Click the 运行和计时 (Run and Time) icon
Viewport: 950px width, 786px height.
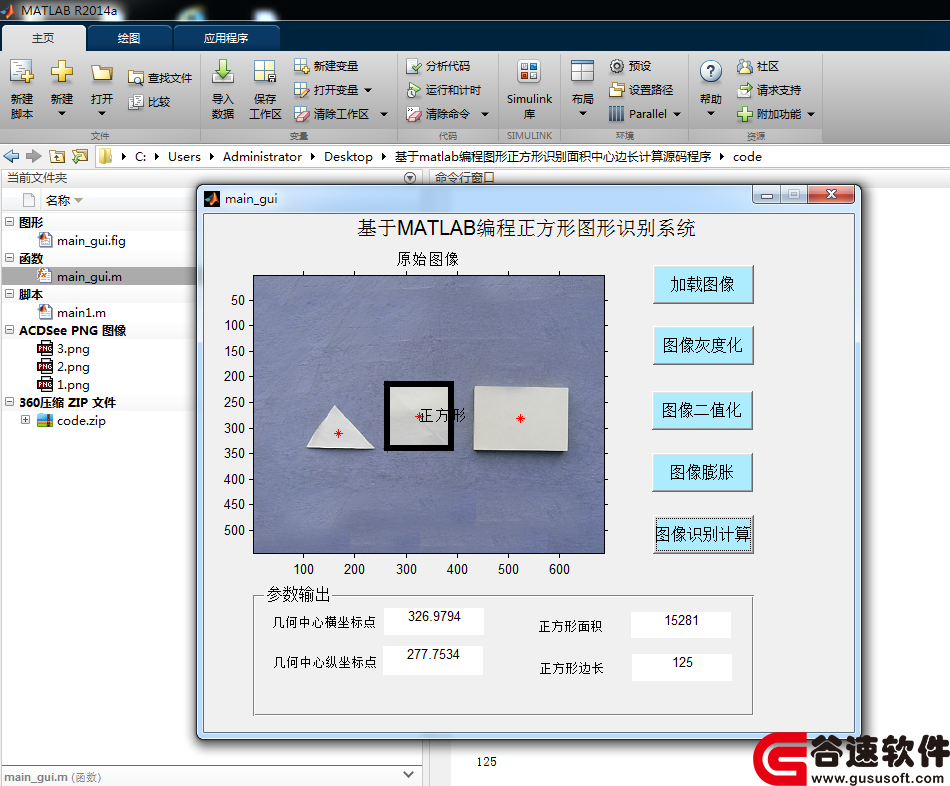click(413, 90)
